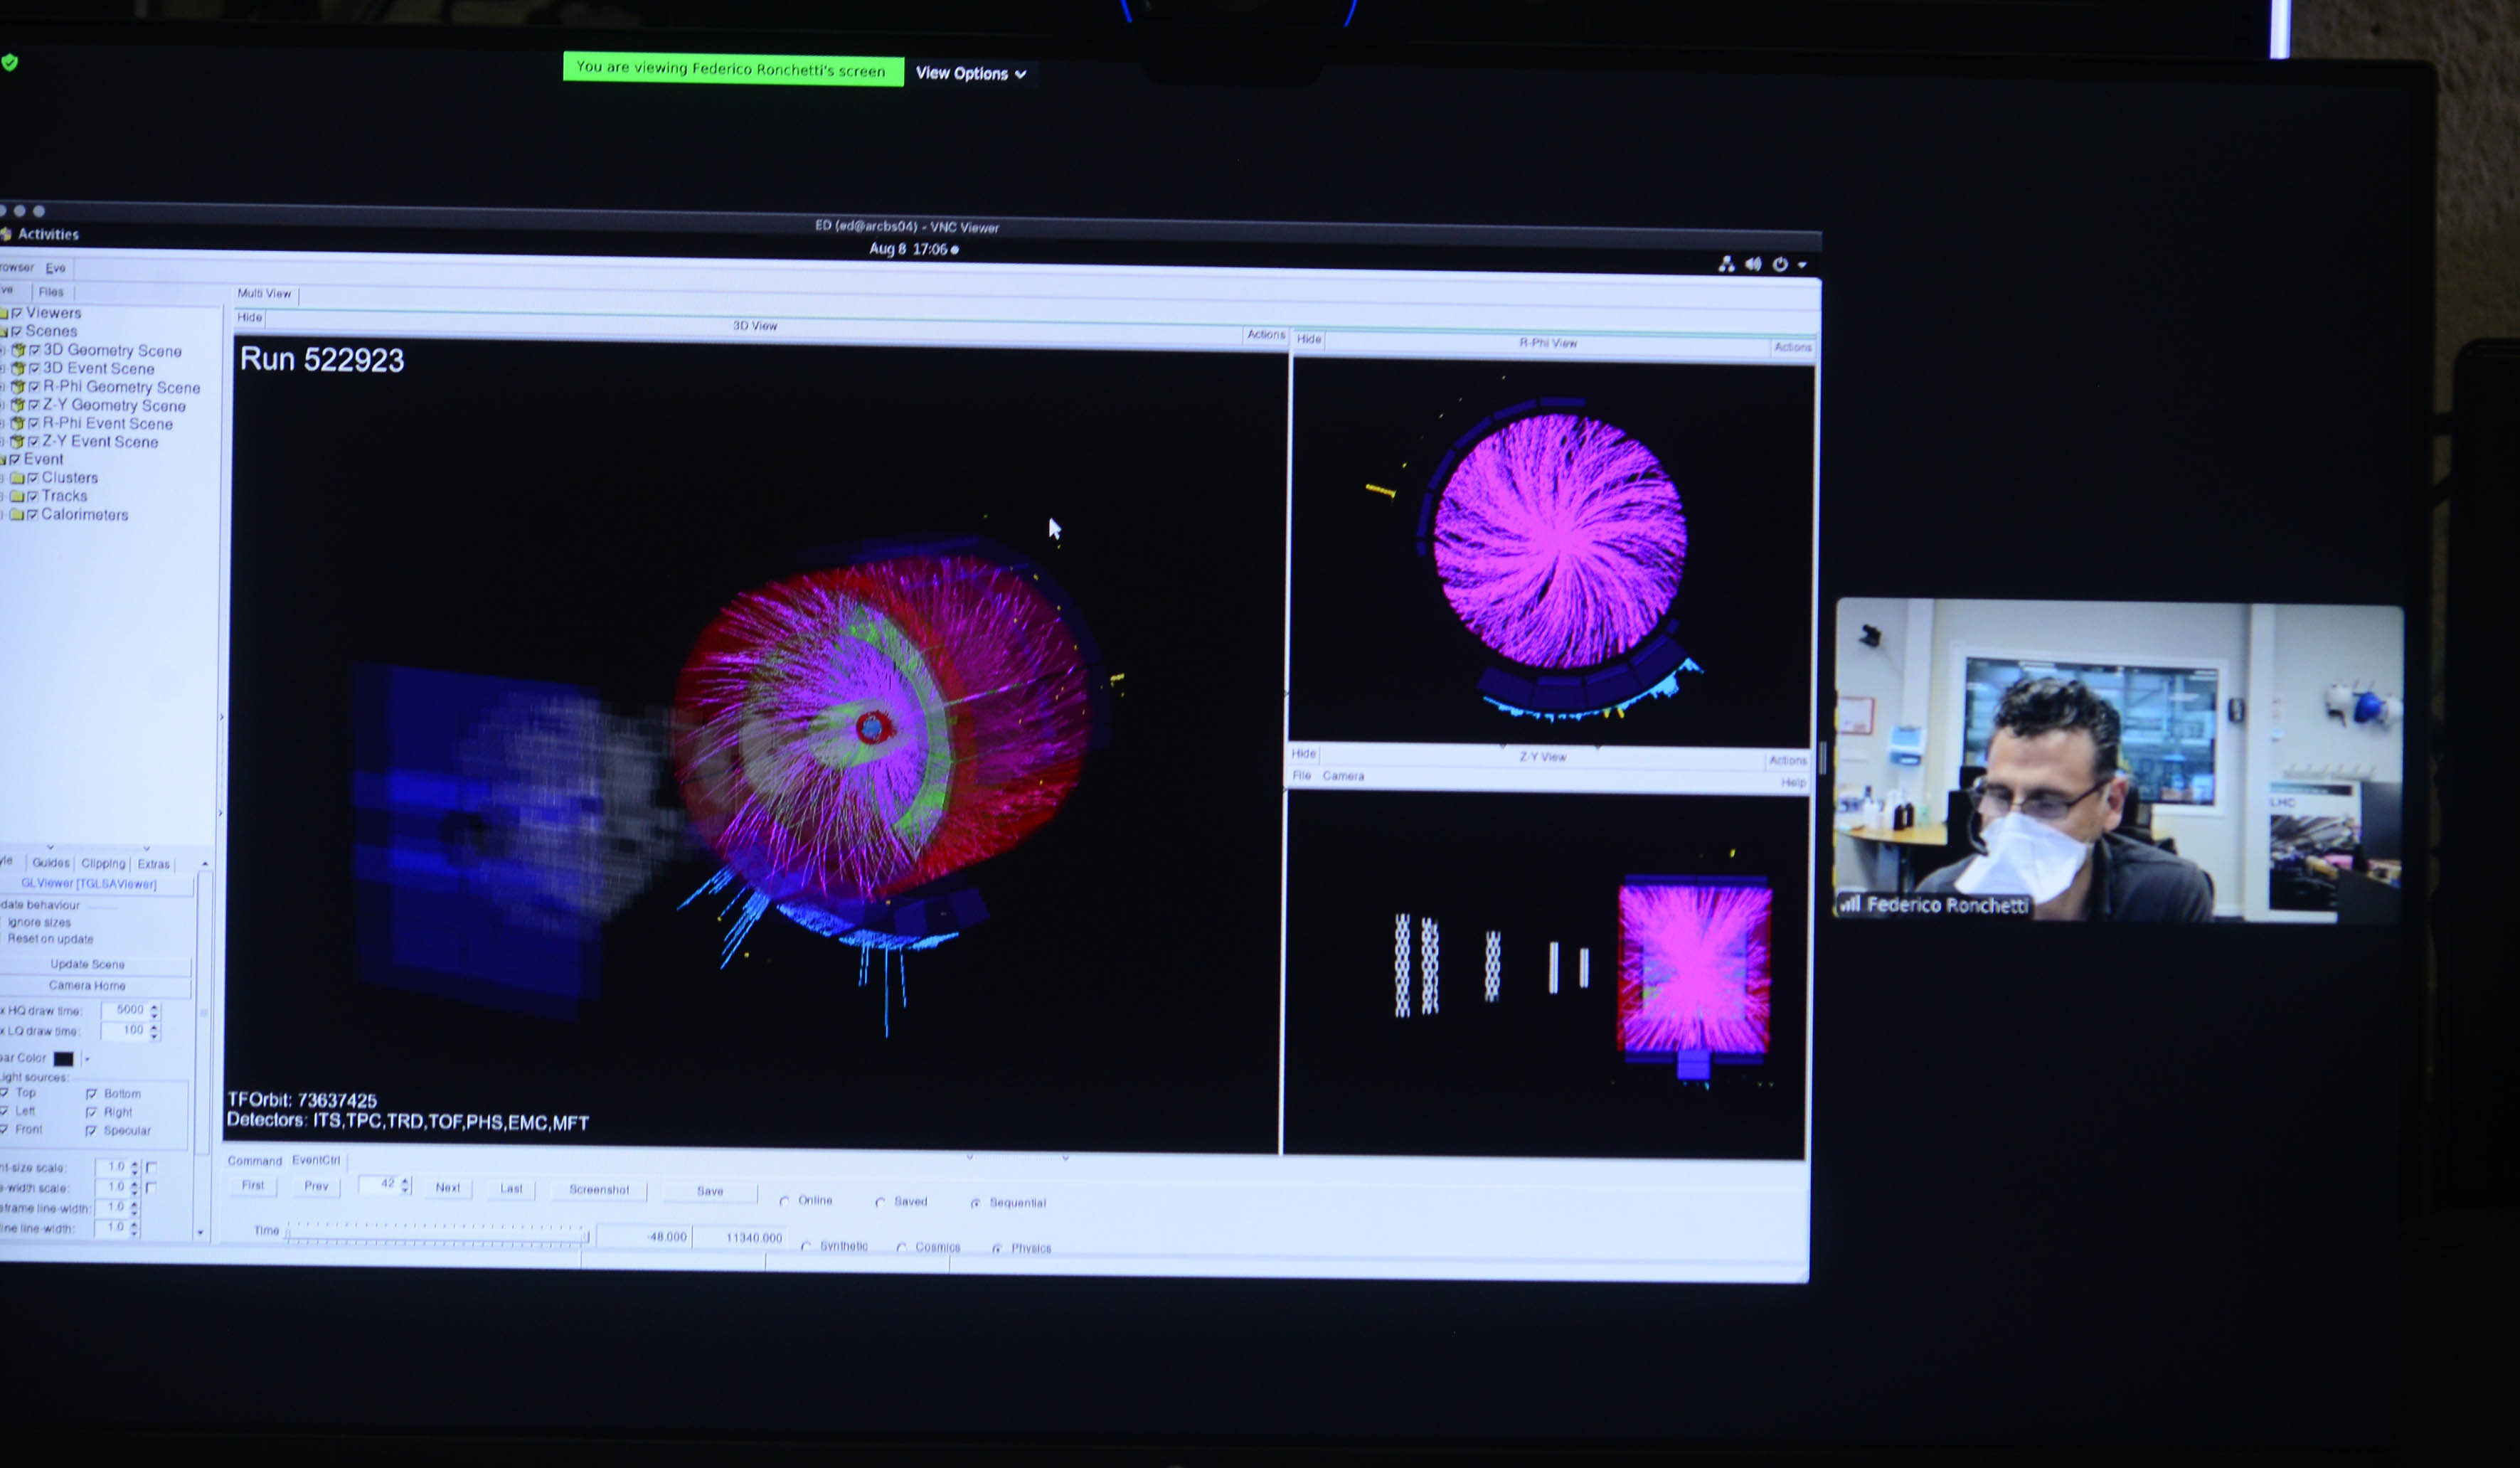Open the Activities overview

48,234
